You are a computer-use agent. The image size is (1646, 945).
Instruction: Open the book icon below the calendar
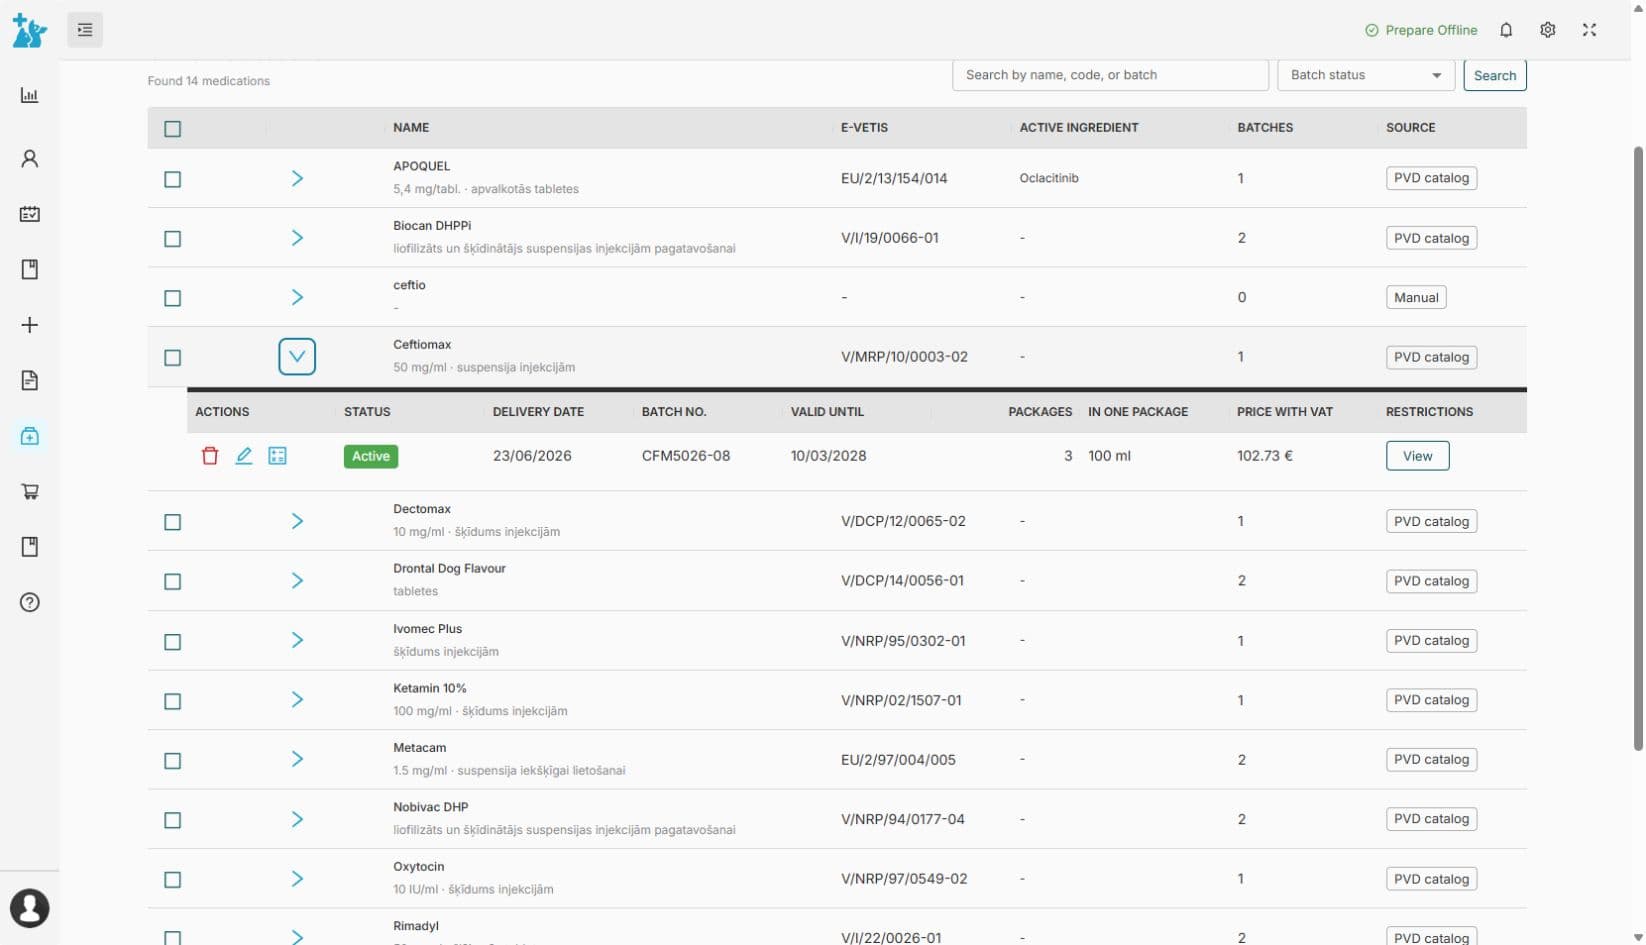pyautogui.click(x=30, y=269)
